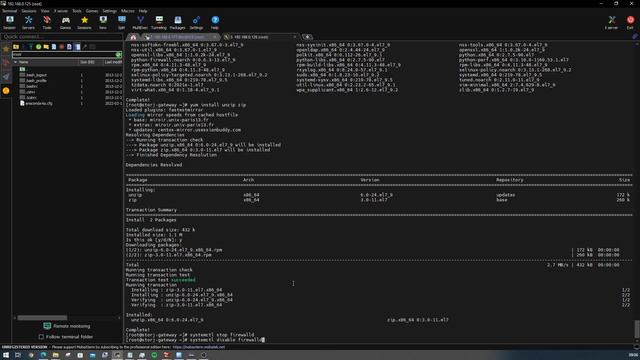Open the Settings menu
The width and height of the screenshot is (640, 360).
coord(109,11)
